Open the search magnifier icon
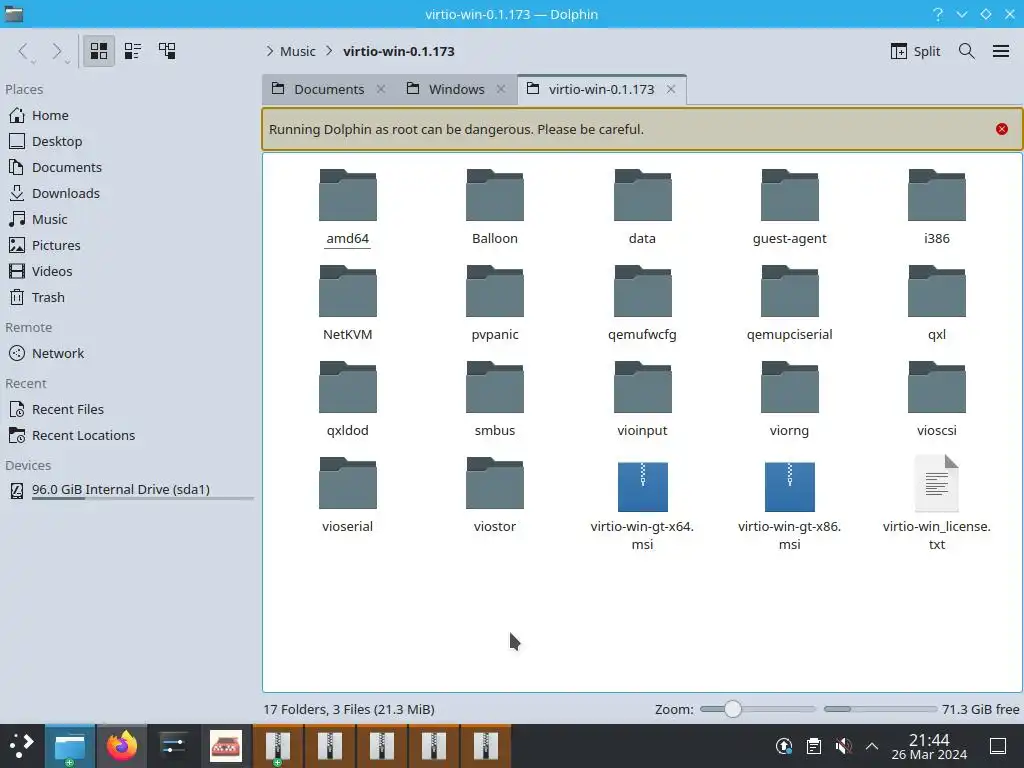The height and width of the screenshot is (768, 1024). (x=967, y=51)
